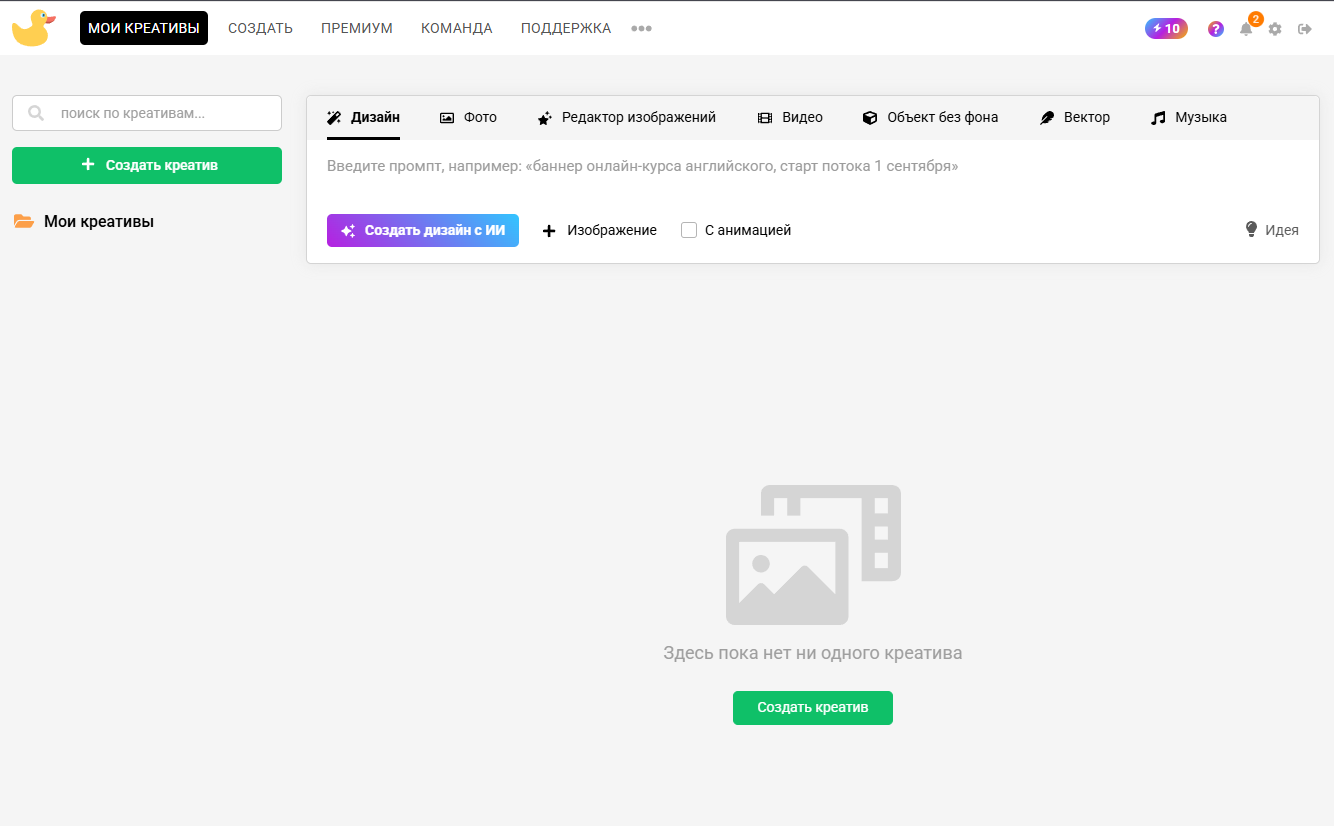
Task: Select the Мои креативы folder in sidebar
Action: coord(84,222)
